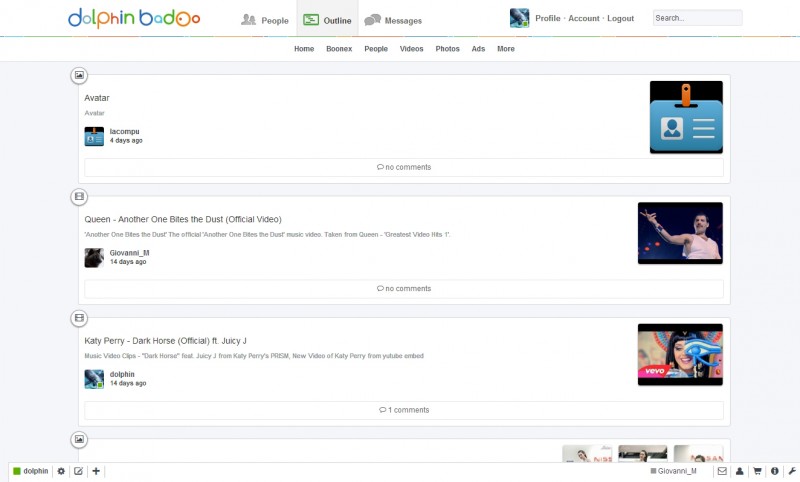This screenshot has height=482, width=800.
Task: Open the Profile link
Action: [x=548, y=18]
